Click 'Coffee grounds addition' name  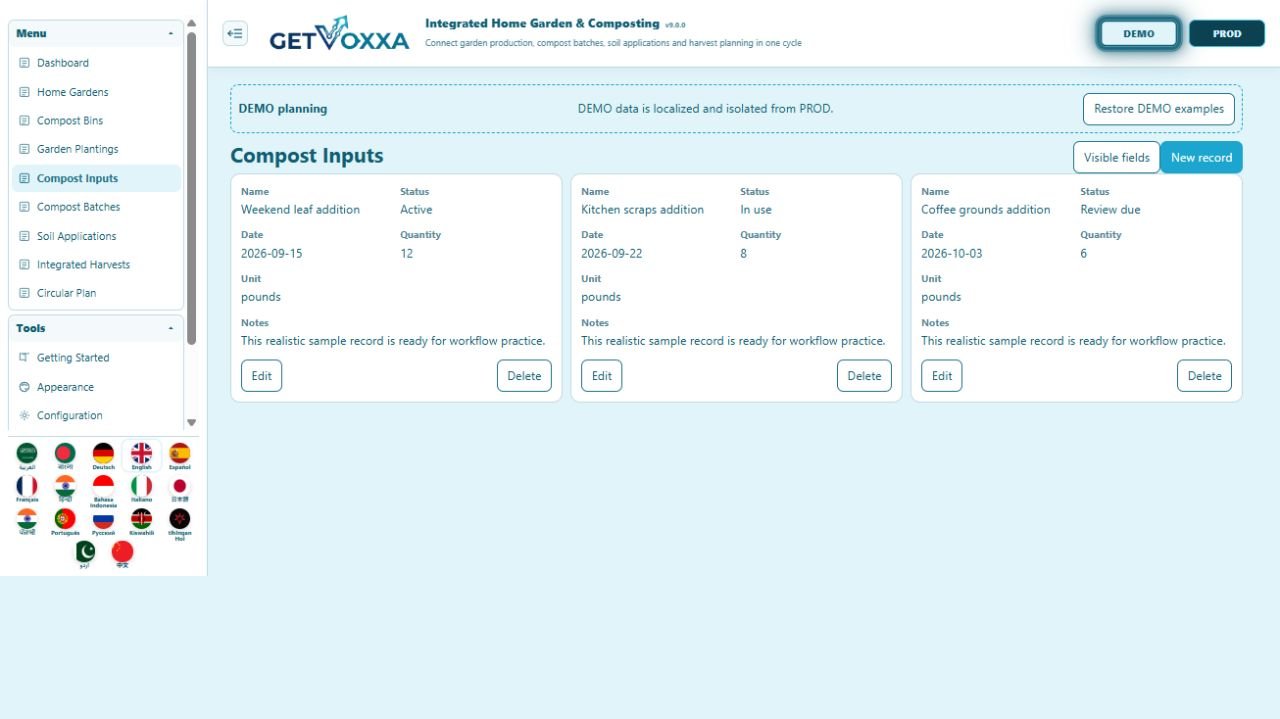(x=985, y=210)
